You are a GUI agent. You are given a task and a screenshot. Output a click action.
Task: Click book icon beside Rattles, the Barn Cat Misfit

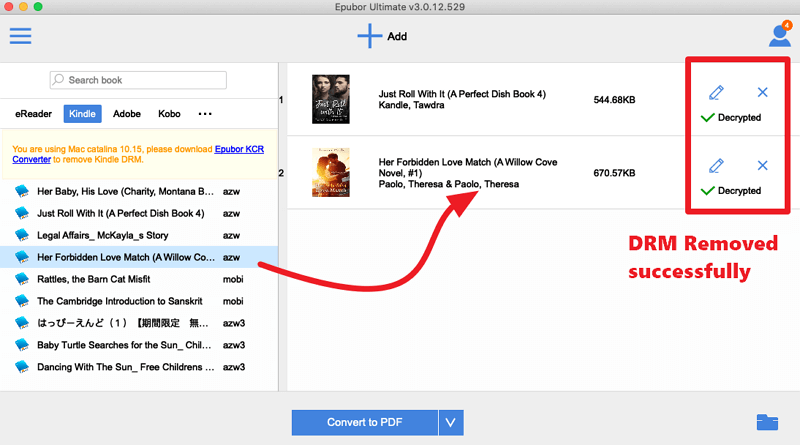coord(22,279)
